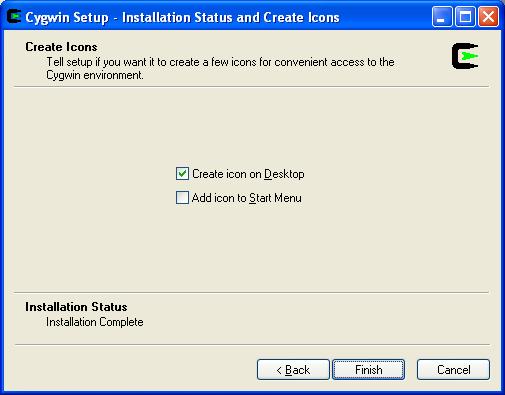Click the 'Cygwin environment.' description line
The width and height of the screenshot is (505, 395).
[x=95, y=75]
